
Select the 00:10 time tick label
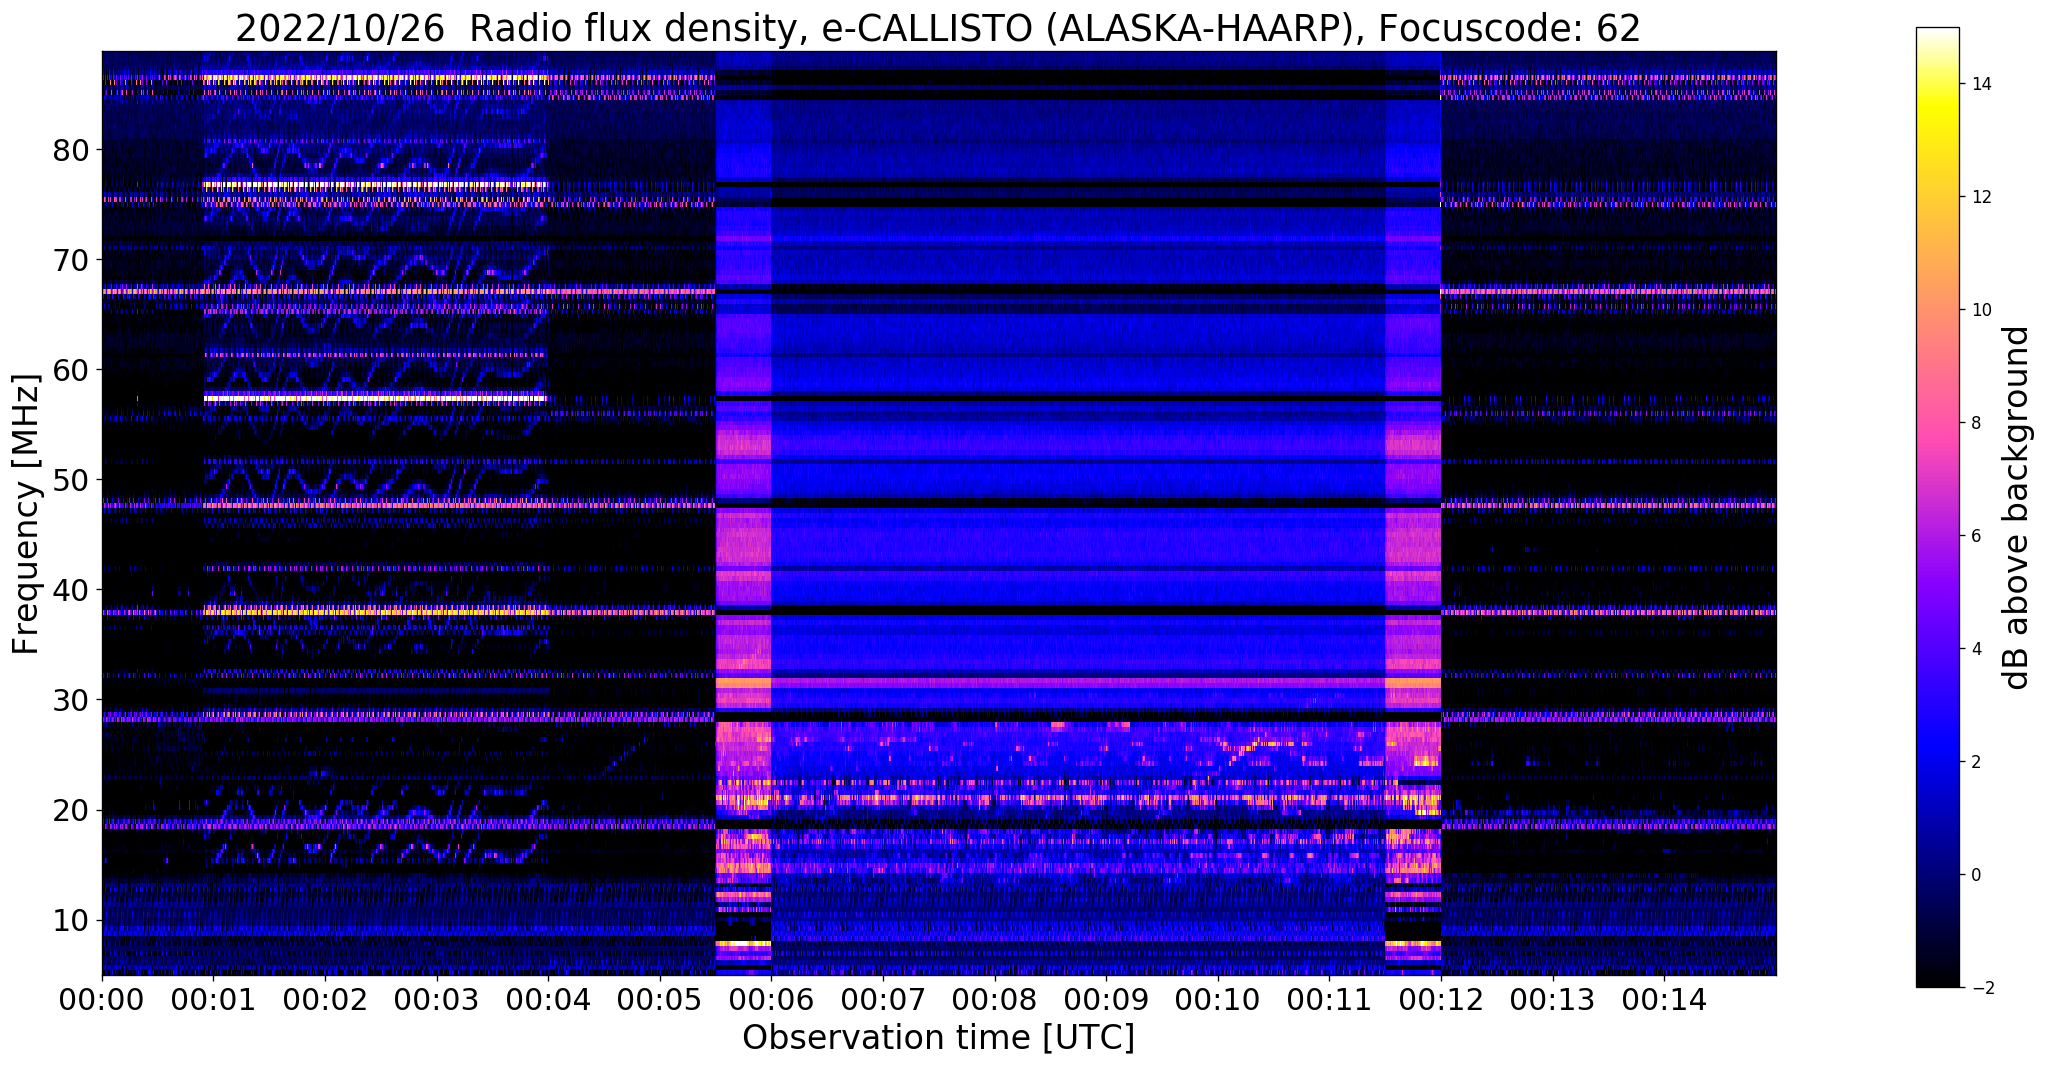tap(1217, 999)
